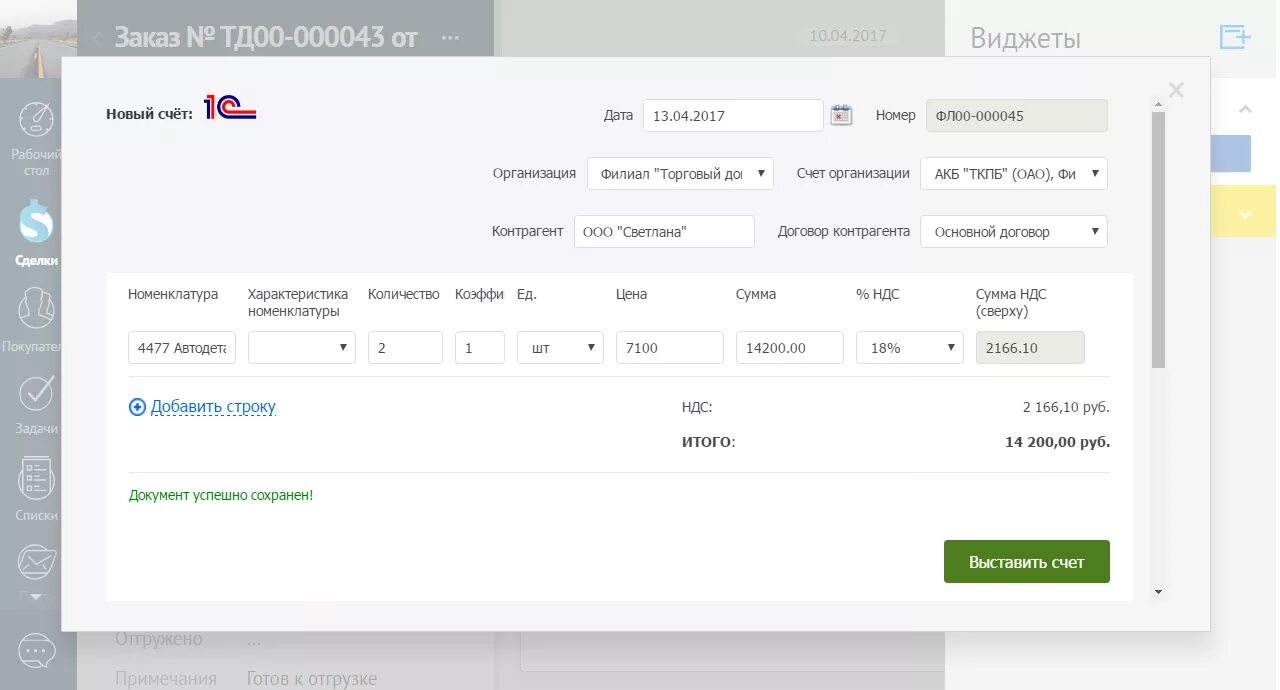Click the Новый счёт label
This screenshot has width=1280, height=690.
coord(150,114)
